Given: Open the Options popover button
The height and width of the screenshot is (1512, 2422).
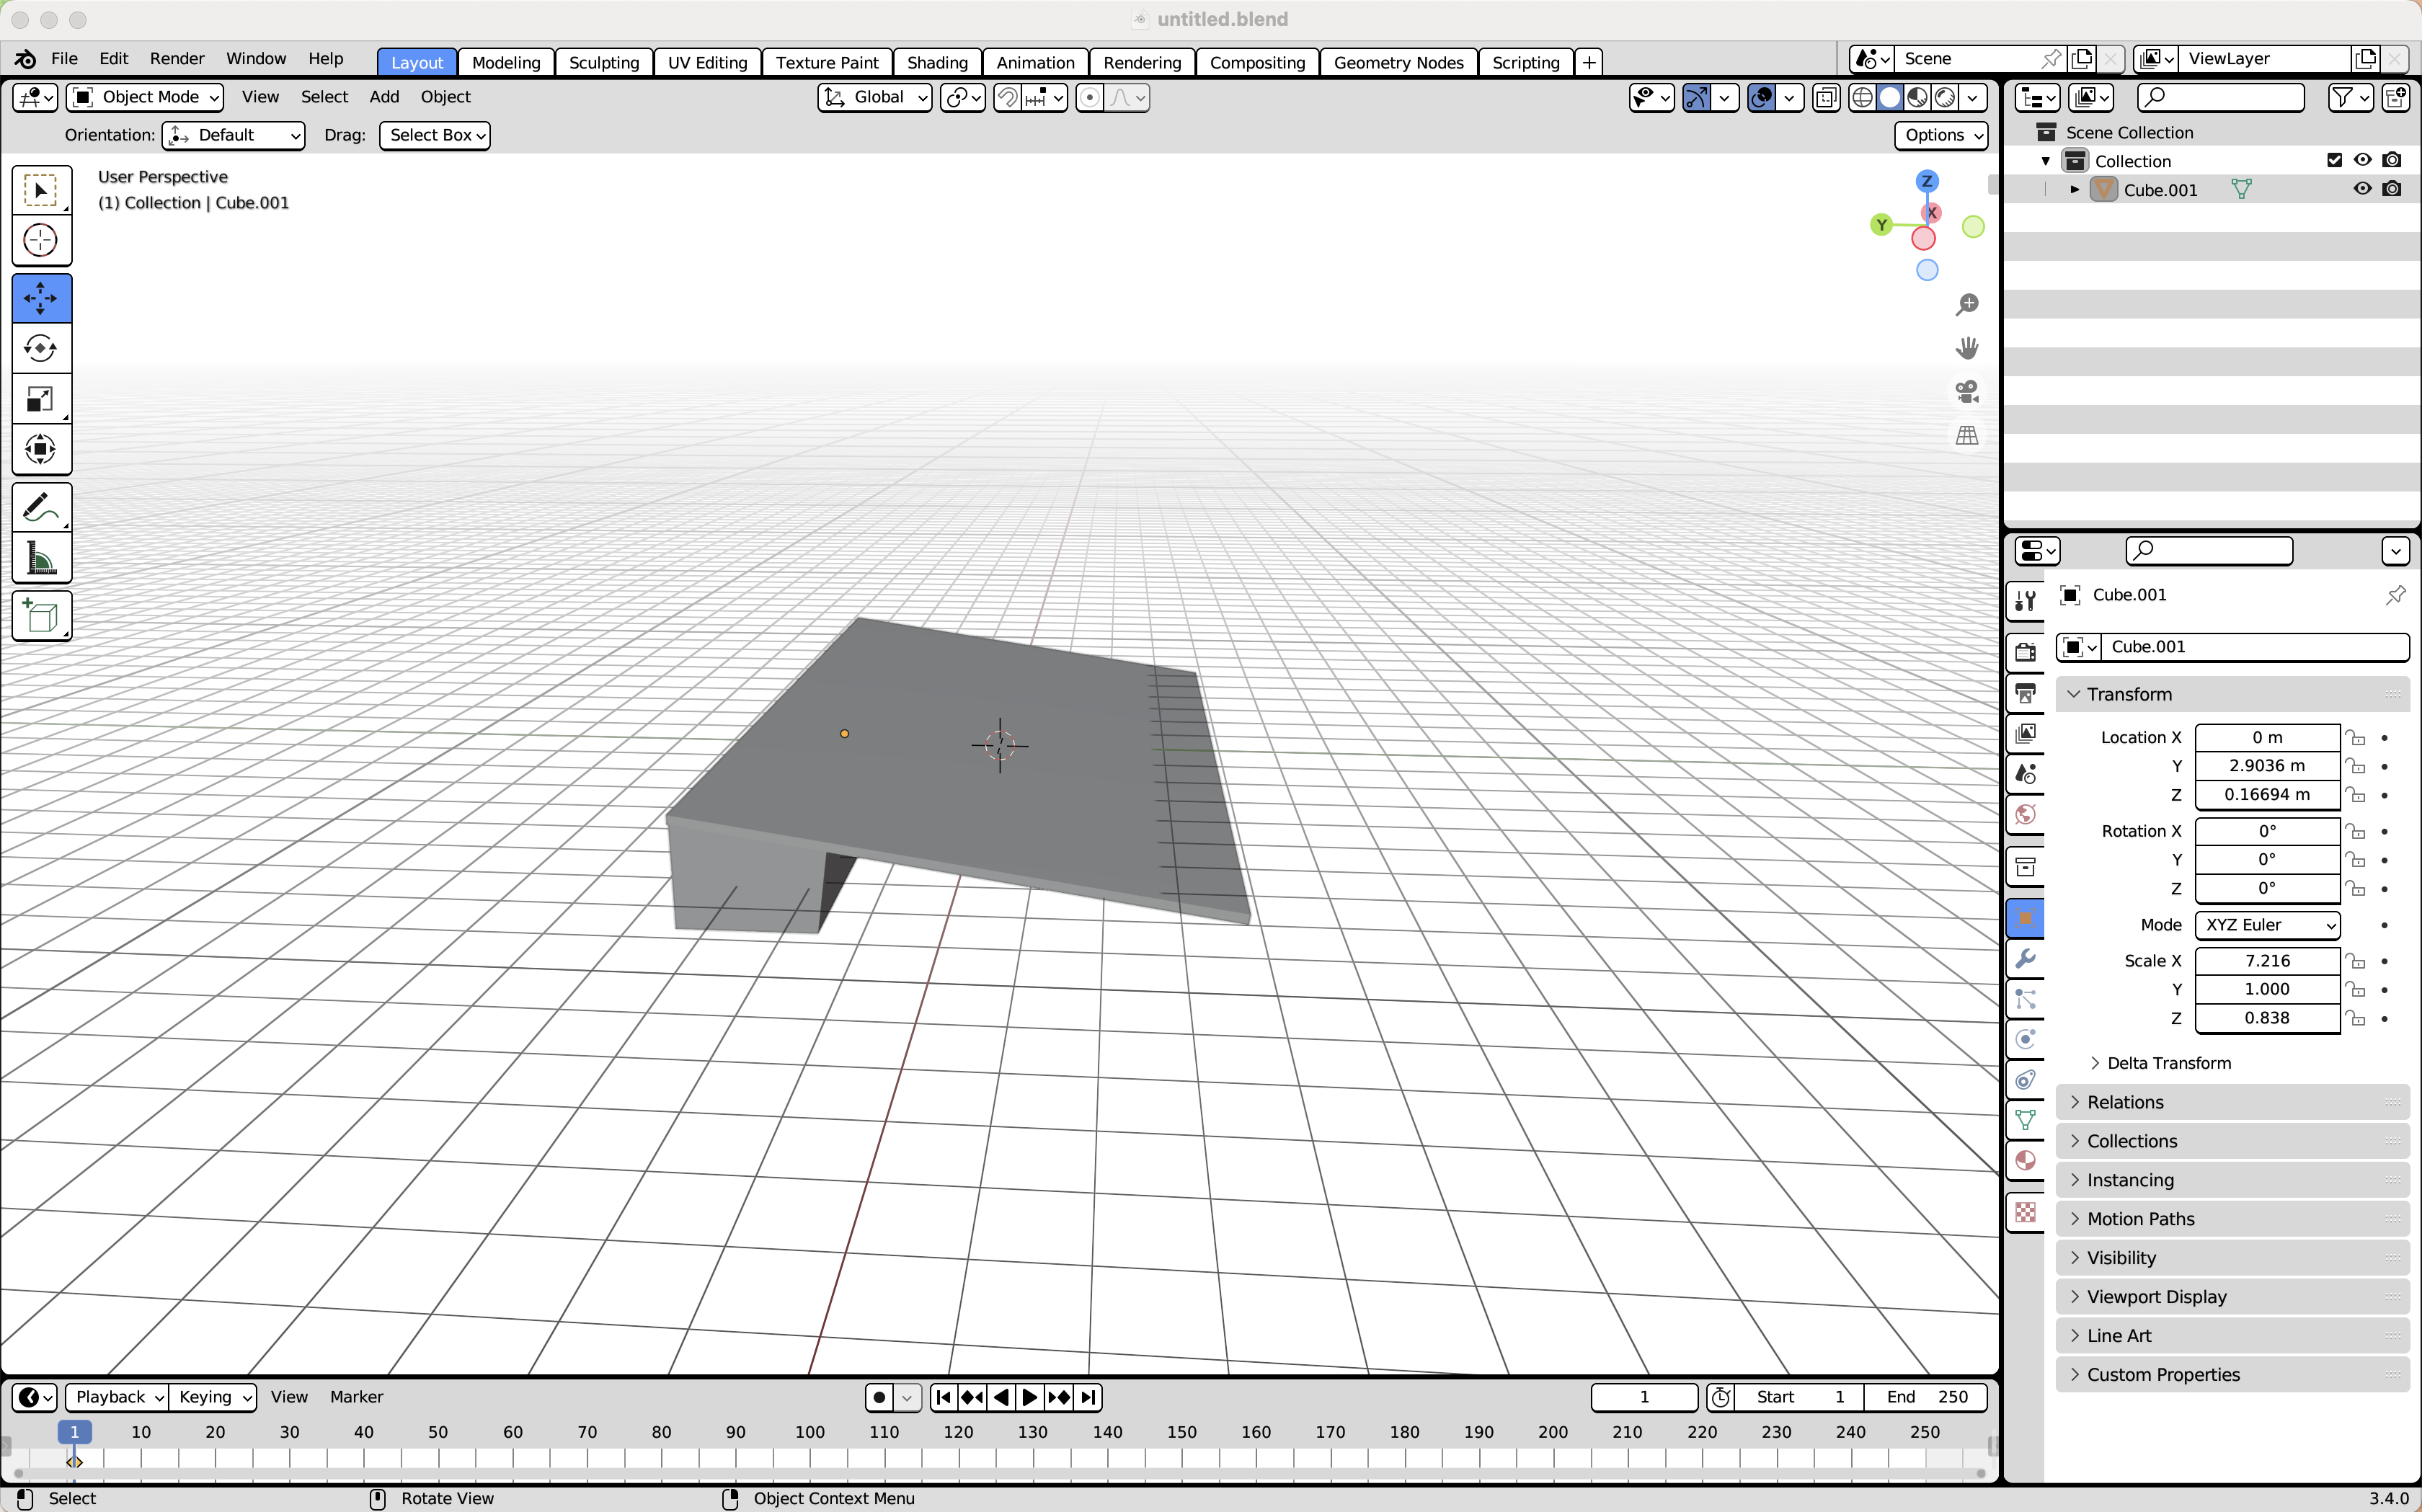Looking at the screenshot, I should pyautogui.click(x=1941, y=135).
